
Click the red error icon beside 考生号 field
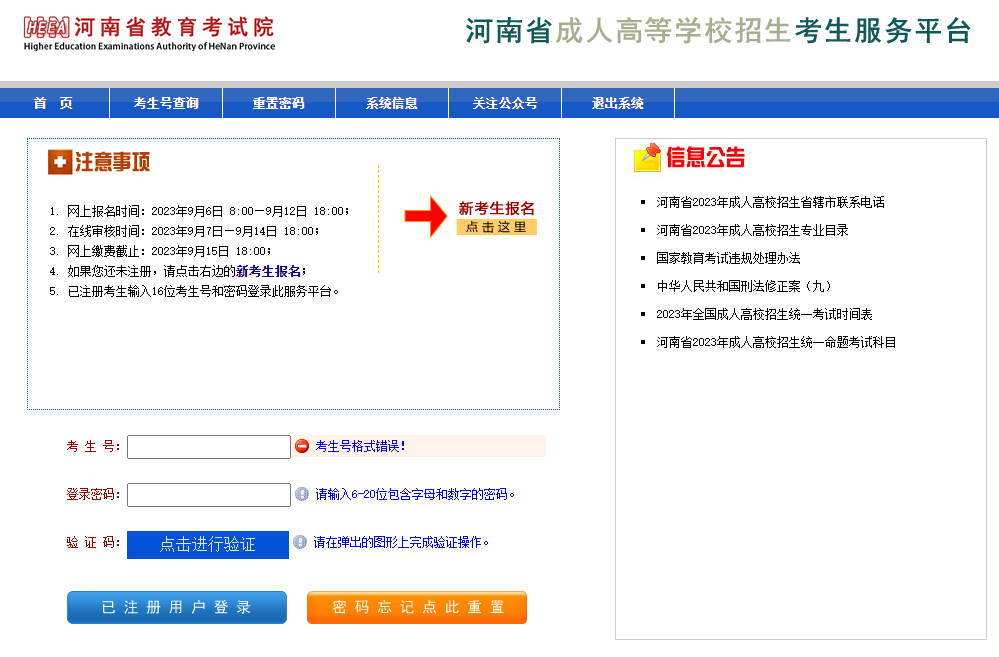[x=302, y=446]
